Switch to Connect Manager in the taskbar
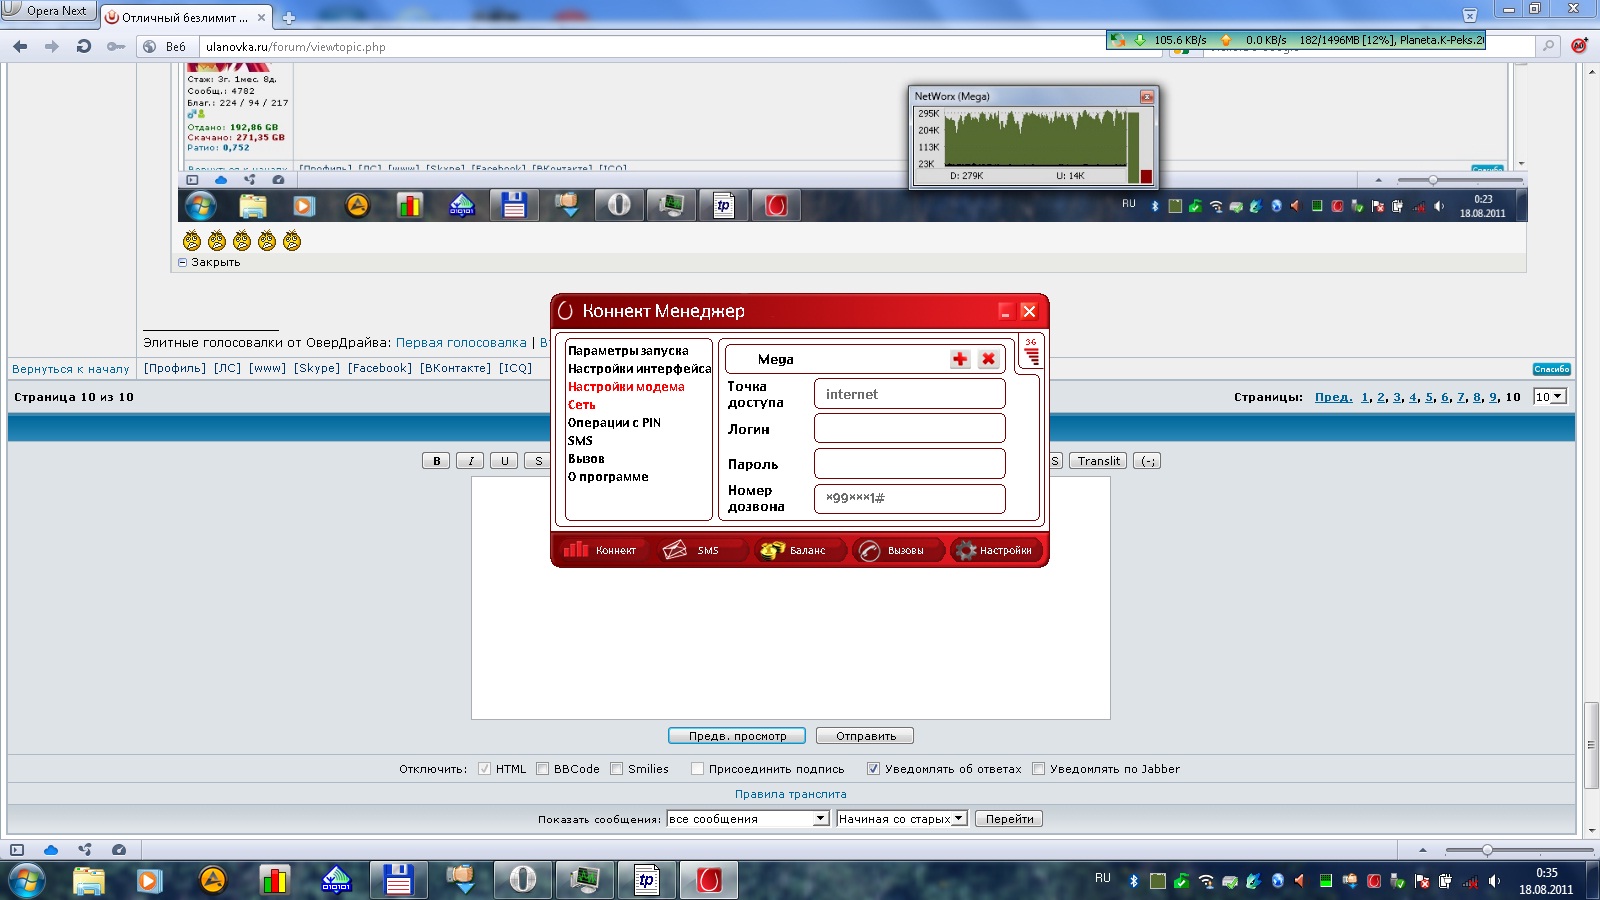The width and height of the screenshot is (1600, 900). pos(709,881)
